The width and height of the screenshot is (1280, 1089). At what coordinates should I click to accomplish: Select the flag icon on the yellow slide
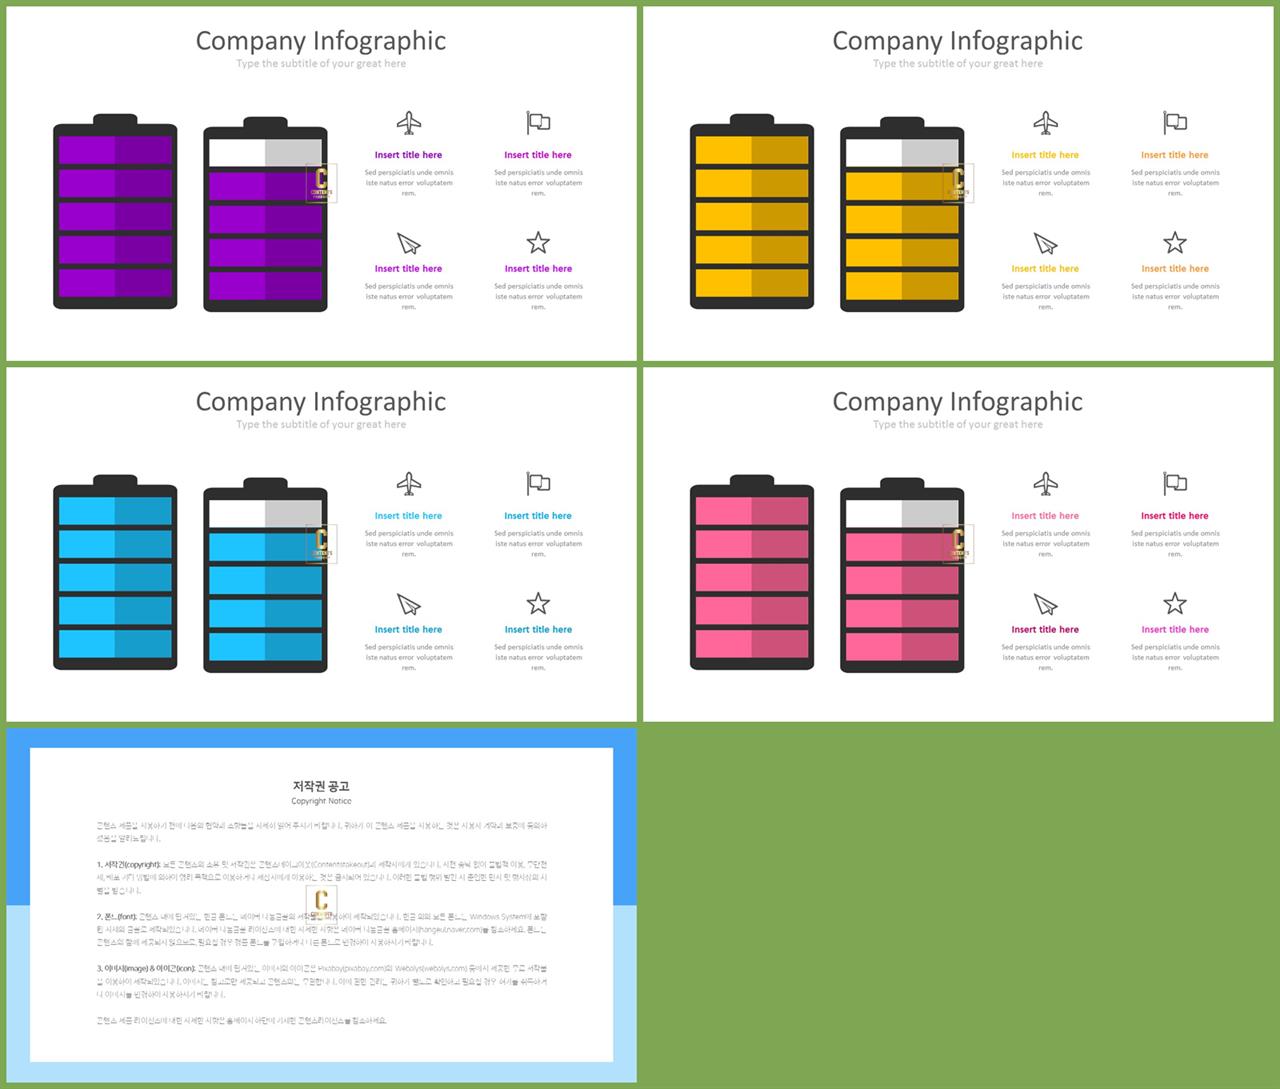point(1175,122)
